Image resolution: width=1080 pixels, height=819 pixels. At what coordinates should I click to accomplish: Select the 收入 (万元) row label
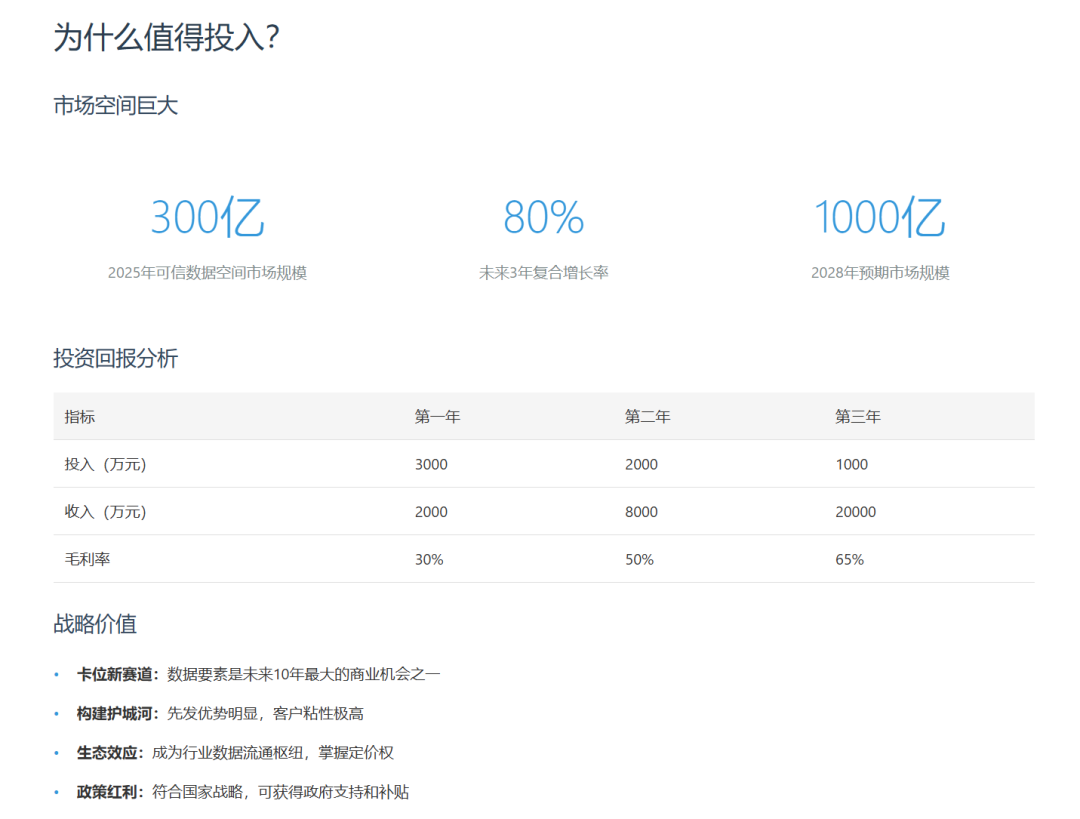coord(105,512)
